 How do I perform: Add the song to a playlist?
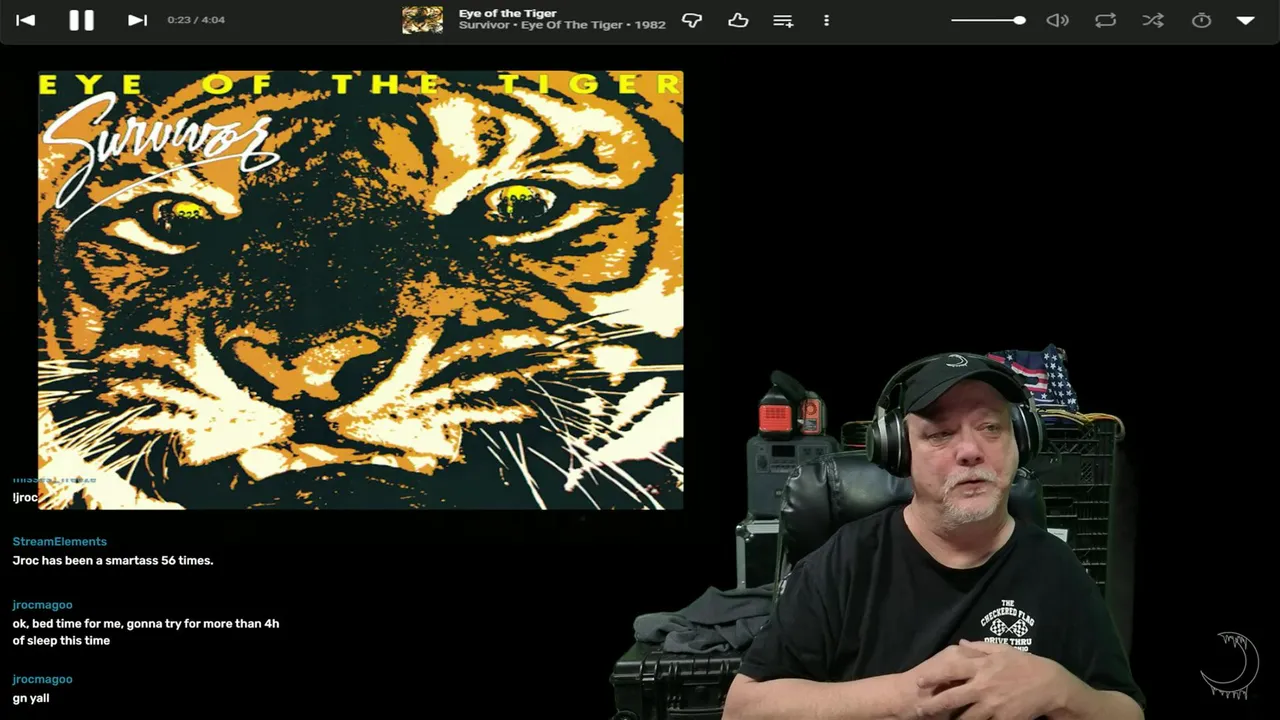(783, 20)
